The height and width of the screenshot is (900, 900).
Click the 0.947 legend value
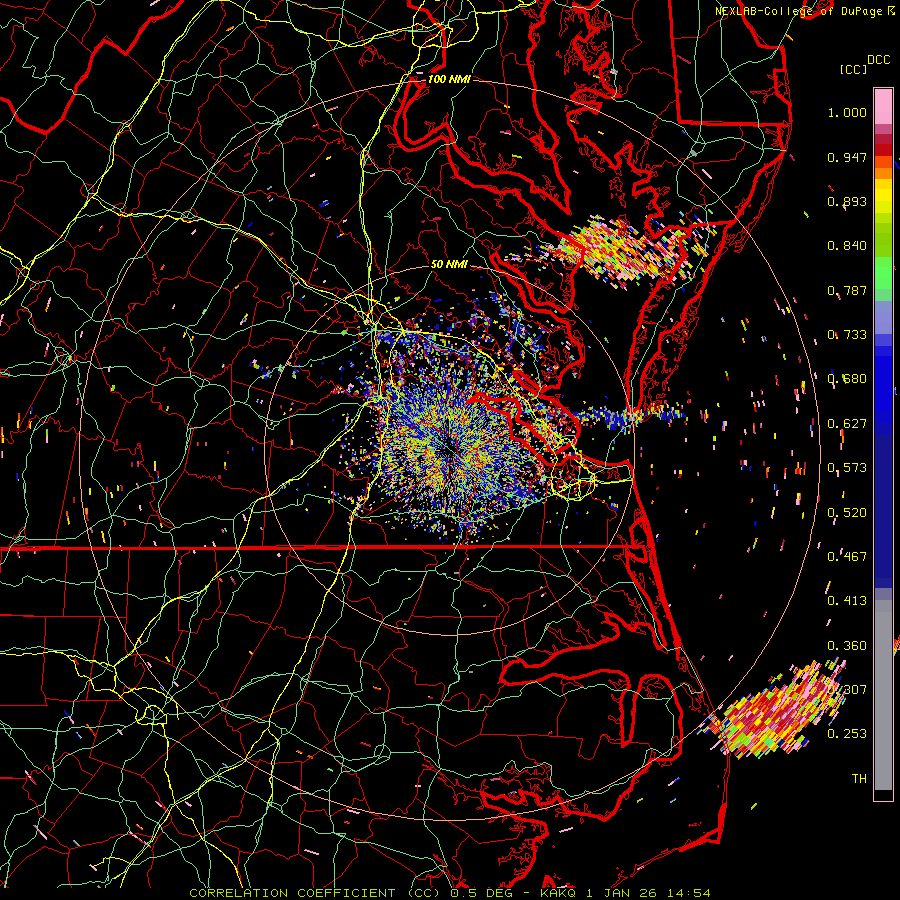847,157
